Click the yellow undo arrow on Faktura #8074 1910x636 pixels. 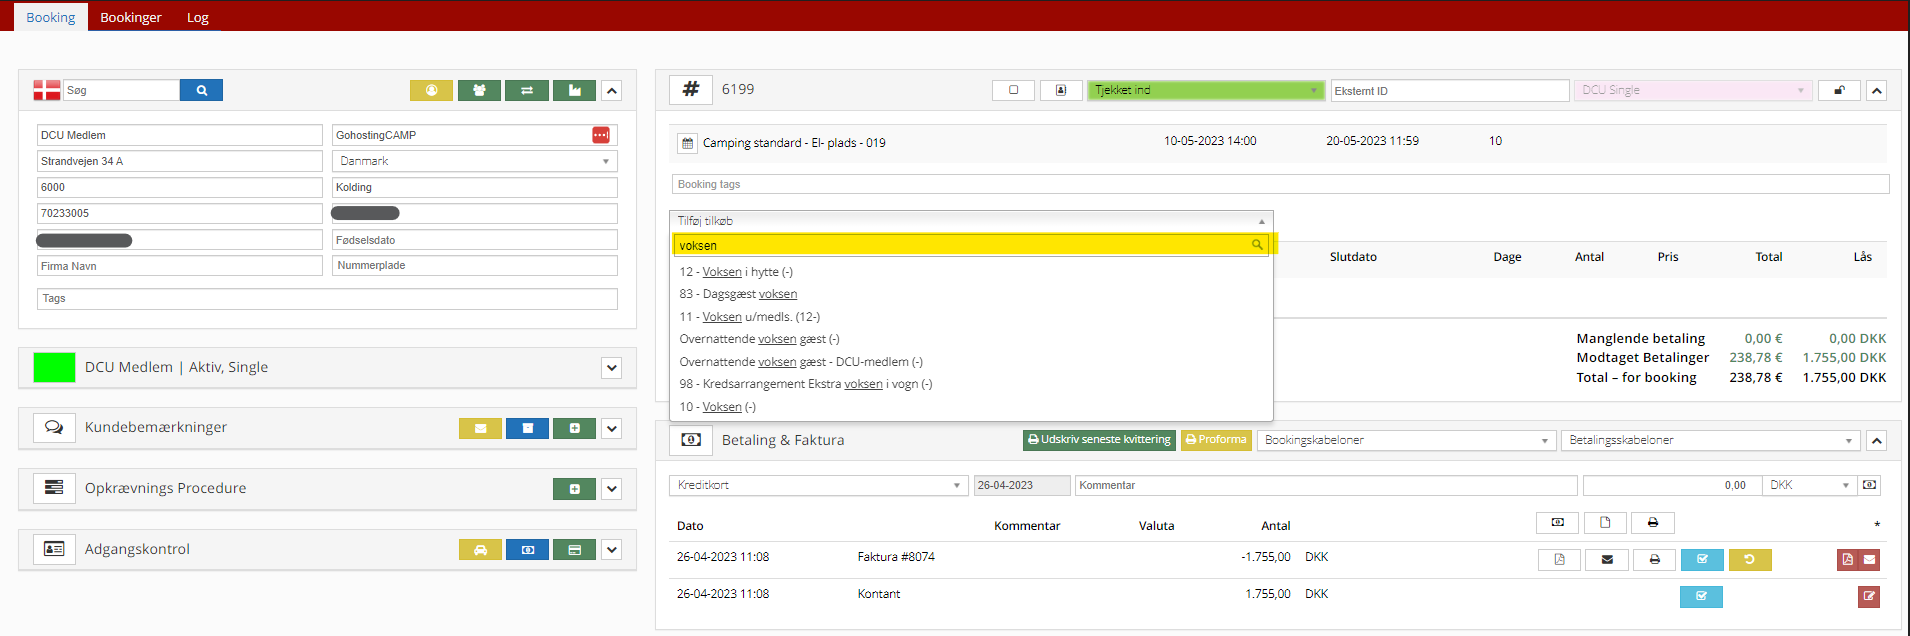(x=1749, y=560)
